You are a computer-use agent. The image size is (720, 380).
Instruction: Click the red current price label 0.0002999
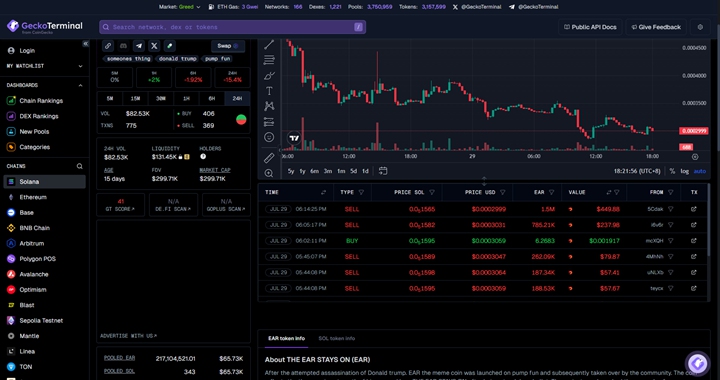pos(693,131)
